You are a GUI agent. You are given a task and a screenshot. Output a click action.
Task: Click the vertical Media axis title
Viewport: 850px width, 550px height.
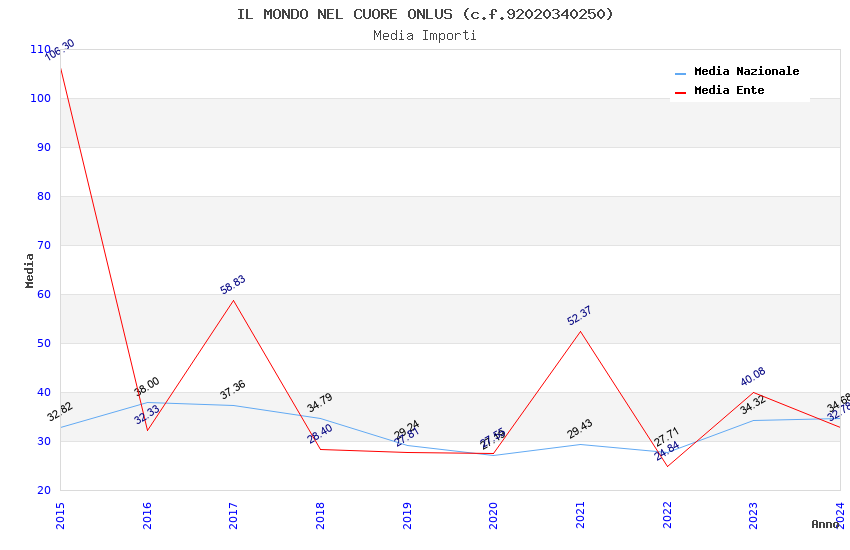[x=29, y=270]
